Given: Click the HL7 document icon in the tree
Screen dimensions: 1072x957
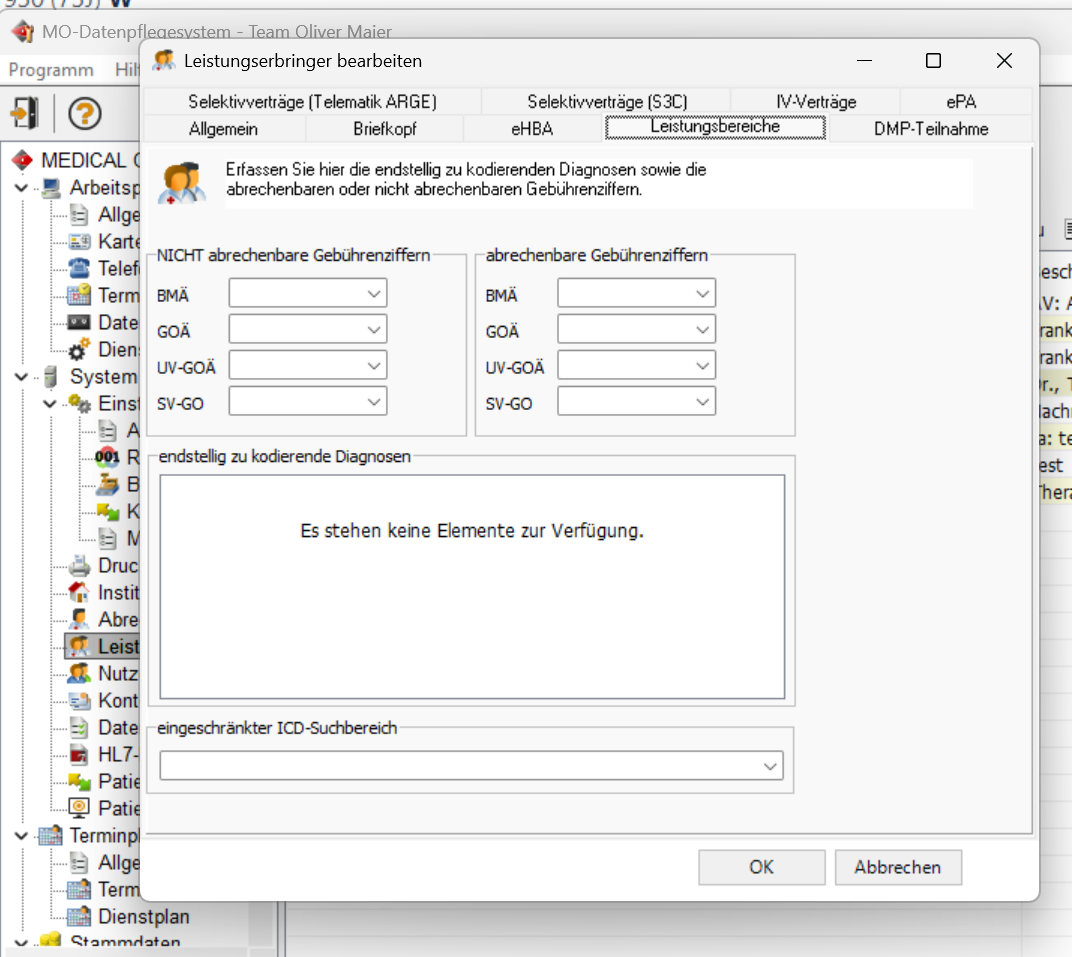Looking at the screenshot, I should click(79, 754).
